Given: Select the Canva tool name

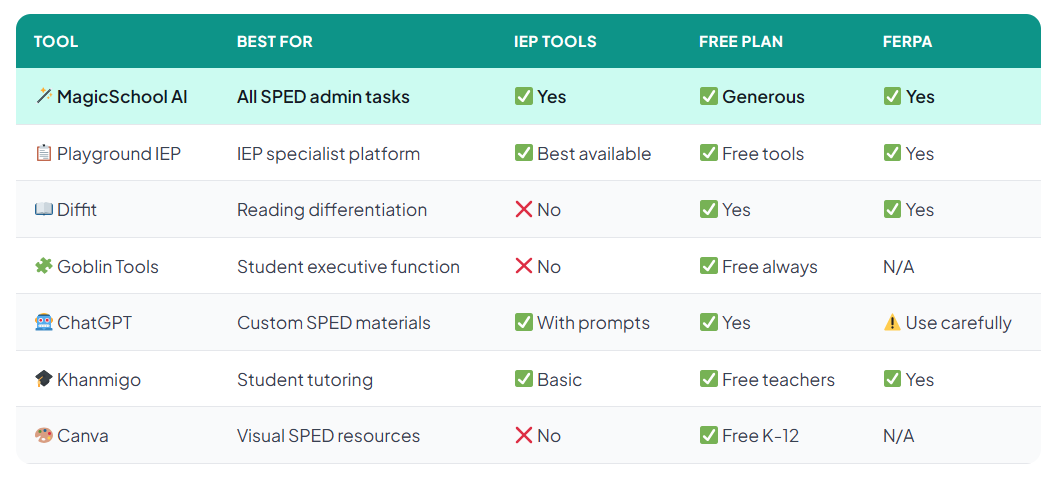Looking at the screenshot, I should coord(83,435).
